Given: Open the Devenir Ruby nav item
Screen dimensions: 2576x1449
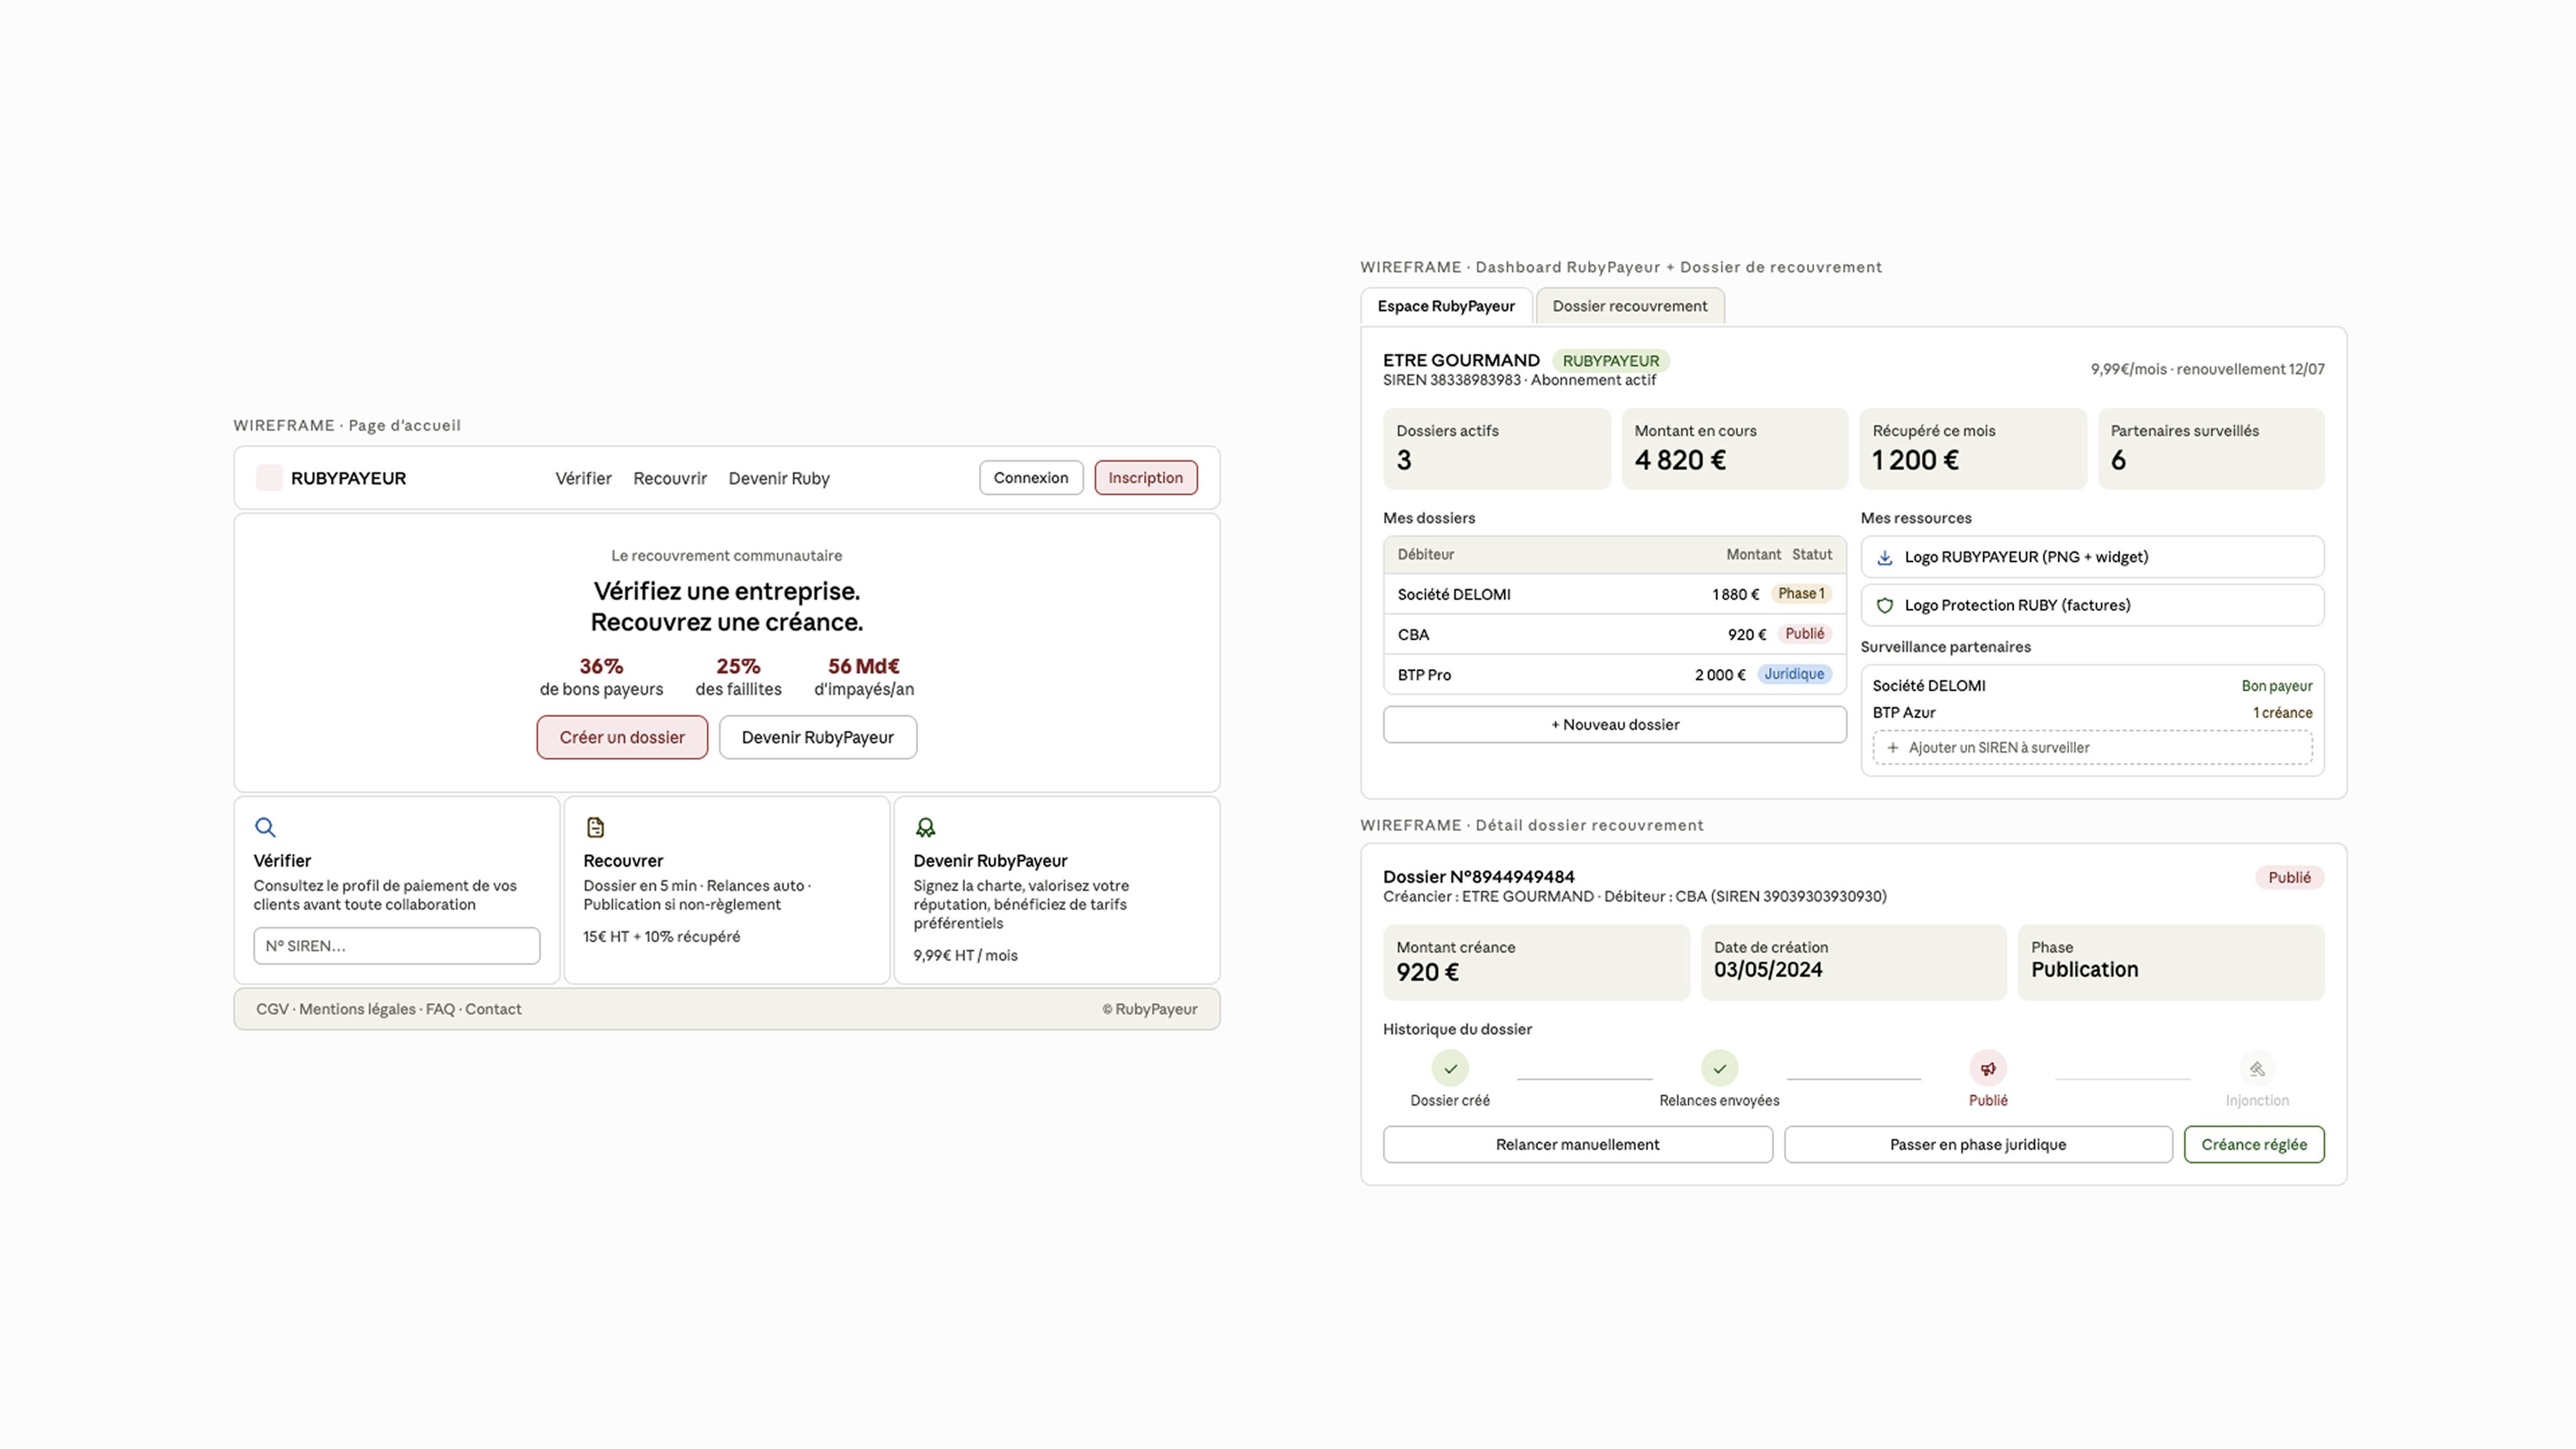Looking at the screenshot, I should tap(779, 478).
